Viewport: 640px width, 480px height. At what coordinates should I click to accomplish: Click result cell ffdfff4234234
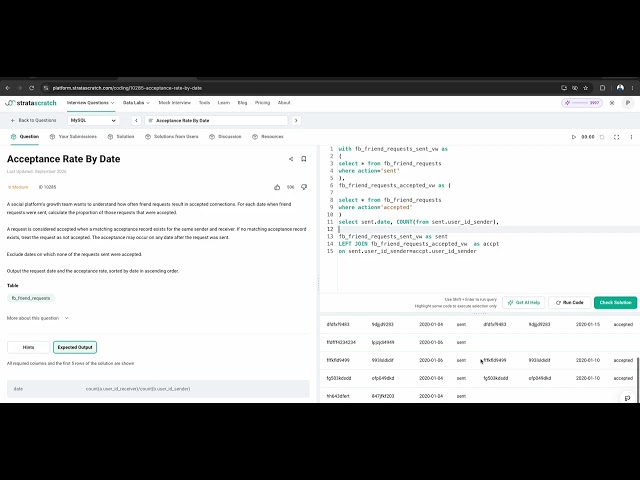pos(341,342)
